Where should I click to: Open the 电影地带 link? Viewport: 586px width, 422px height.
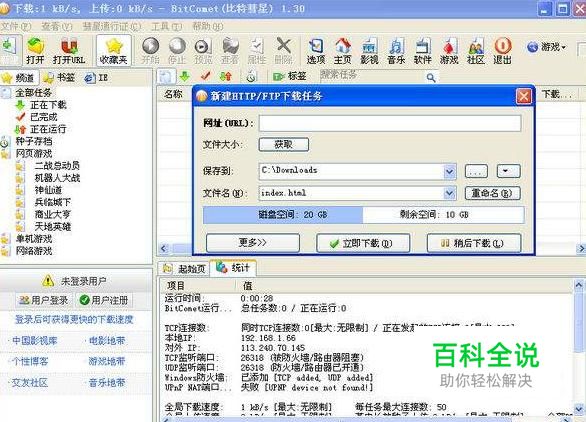[107, 341]
